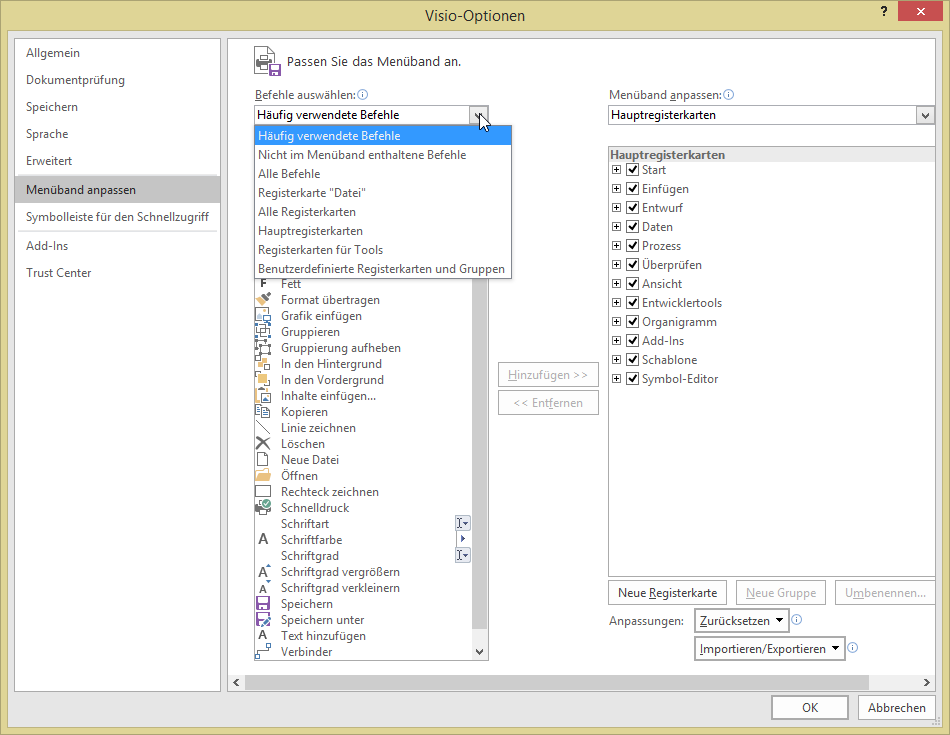Toggle the Daten checkbox
Screen dimensions: 950x735
point(633,227)
